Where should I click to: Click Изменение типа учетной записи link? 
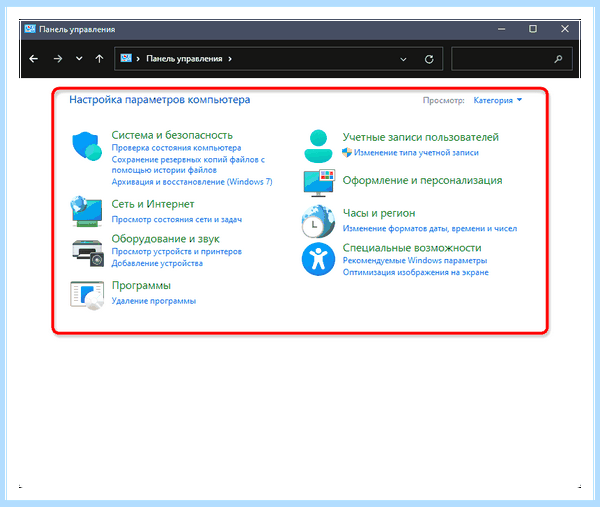(x=416, y=153)
